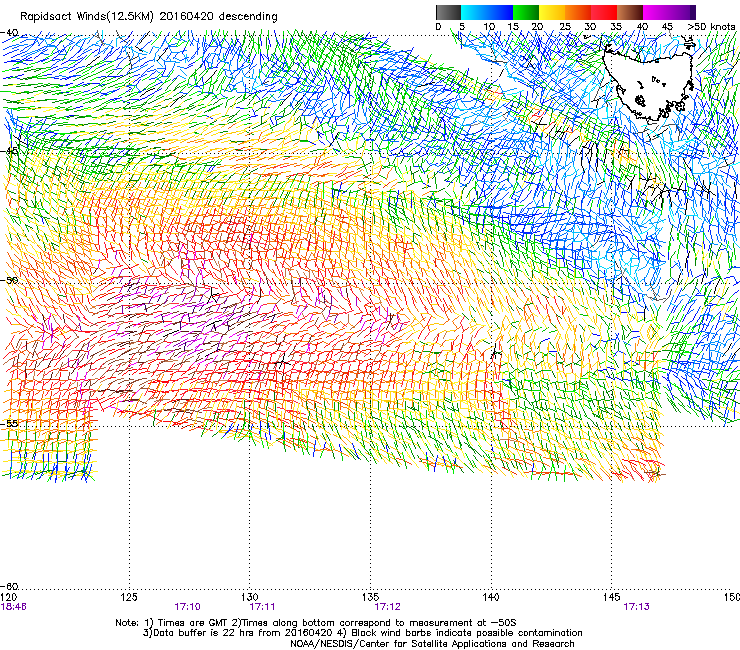Click the cyan 5-10 knots legend swatch
740x650 pixels.
coord(474,12)
